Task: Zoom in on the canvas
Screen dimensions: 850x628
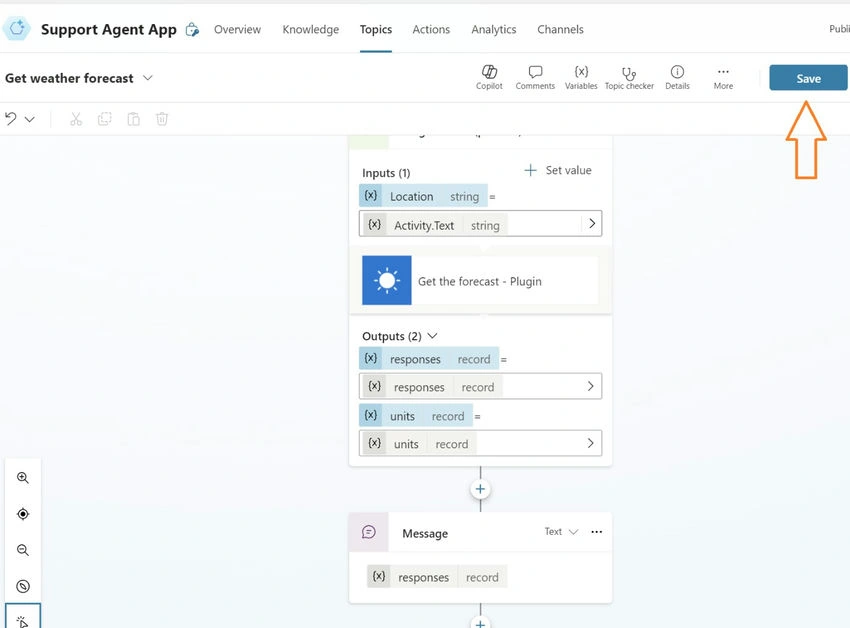Action: tap(23, 478)
